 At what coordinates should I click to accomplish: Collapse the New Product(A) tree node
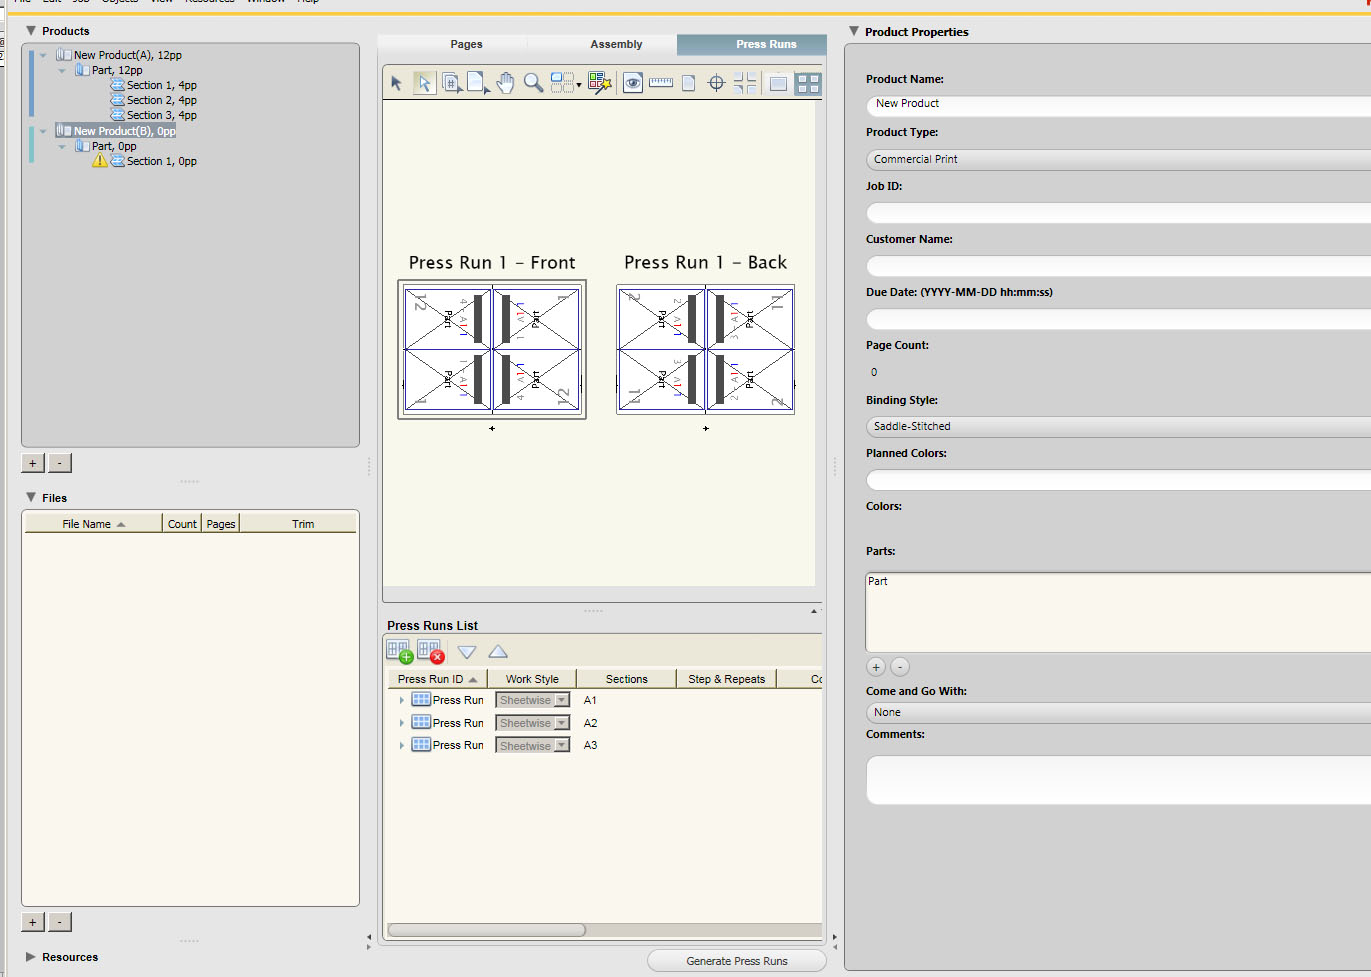[x=43, y=56]
